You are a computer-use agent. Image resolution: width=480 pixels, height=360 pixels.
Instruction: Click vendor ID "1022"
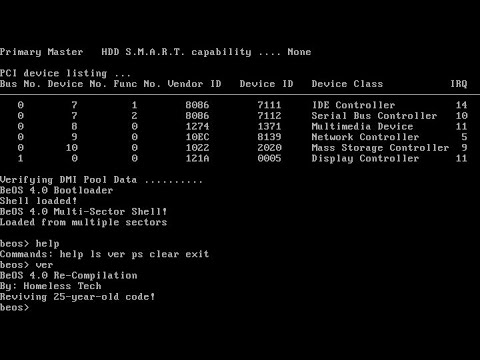tap(197, 148)
